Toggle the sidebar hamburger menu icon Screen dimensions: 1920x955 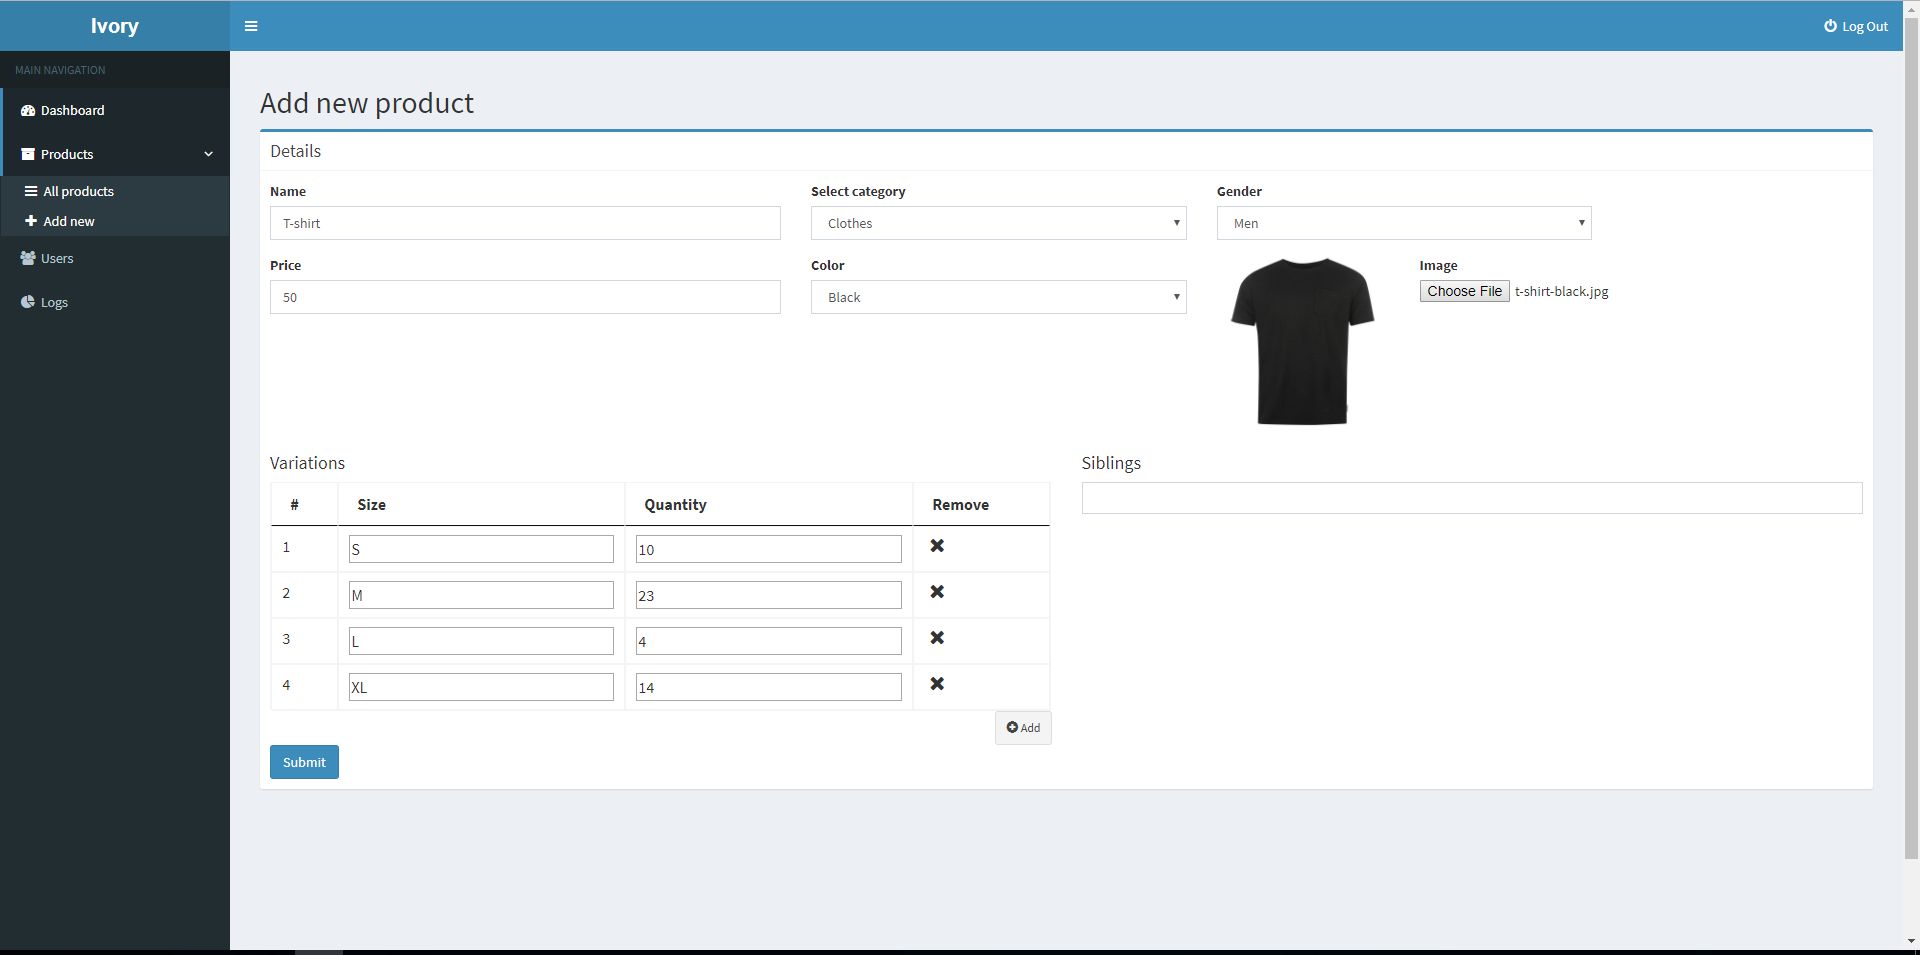[251, 26]
